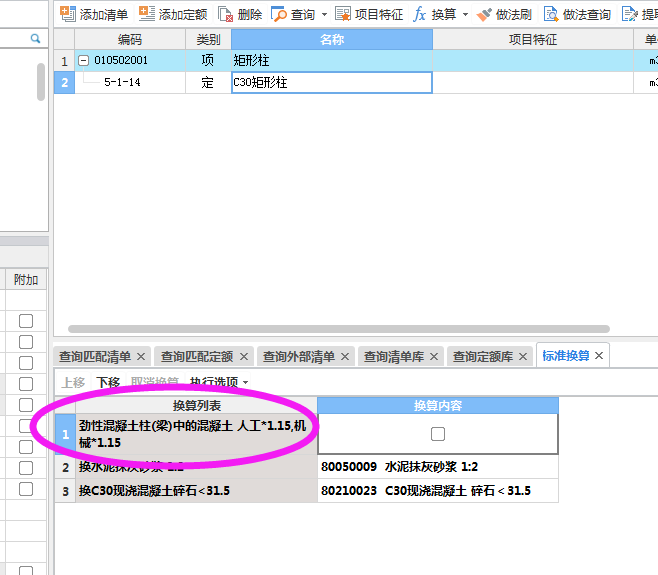Click the horizontal scrollbar of the main grid
The image size is (658, 575).
click(339, 329)
